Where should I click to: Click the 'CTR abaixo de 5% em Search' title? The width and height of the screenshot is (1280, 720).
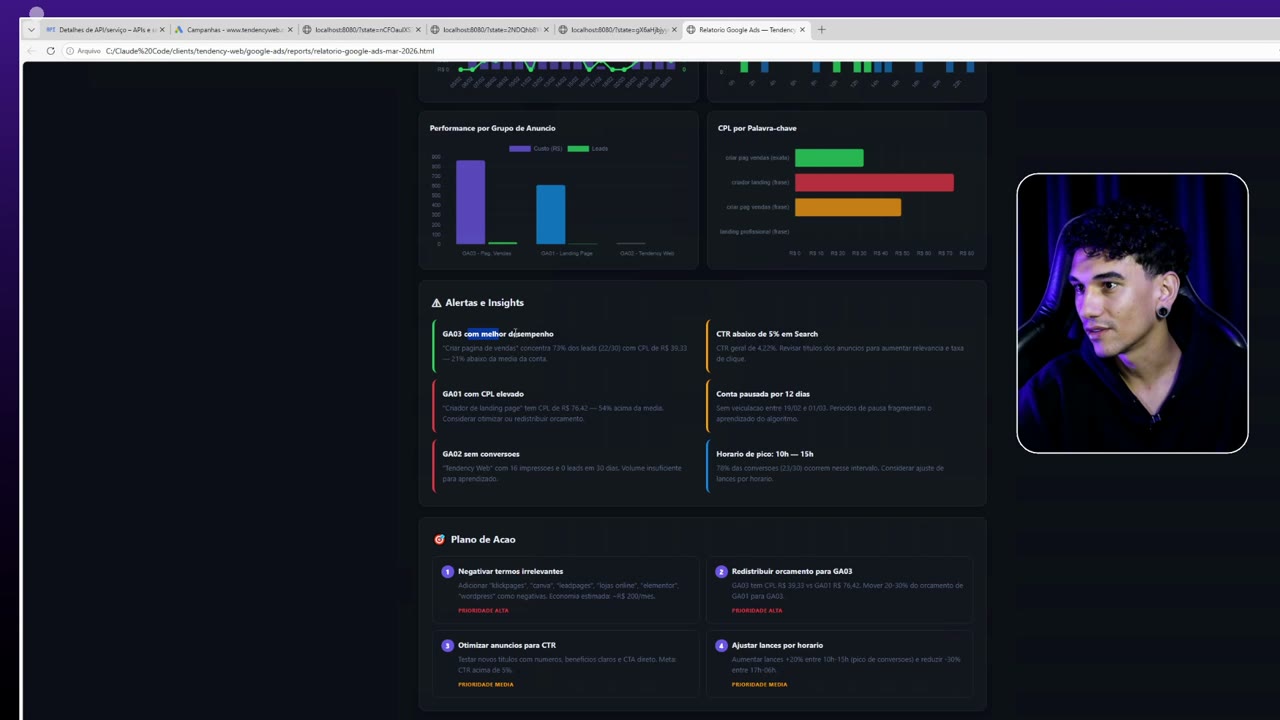[767, 334]
